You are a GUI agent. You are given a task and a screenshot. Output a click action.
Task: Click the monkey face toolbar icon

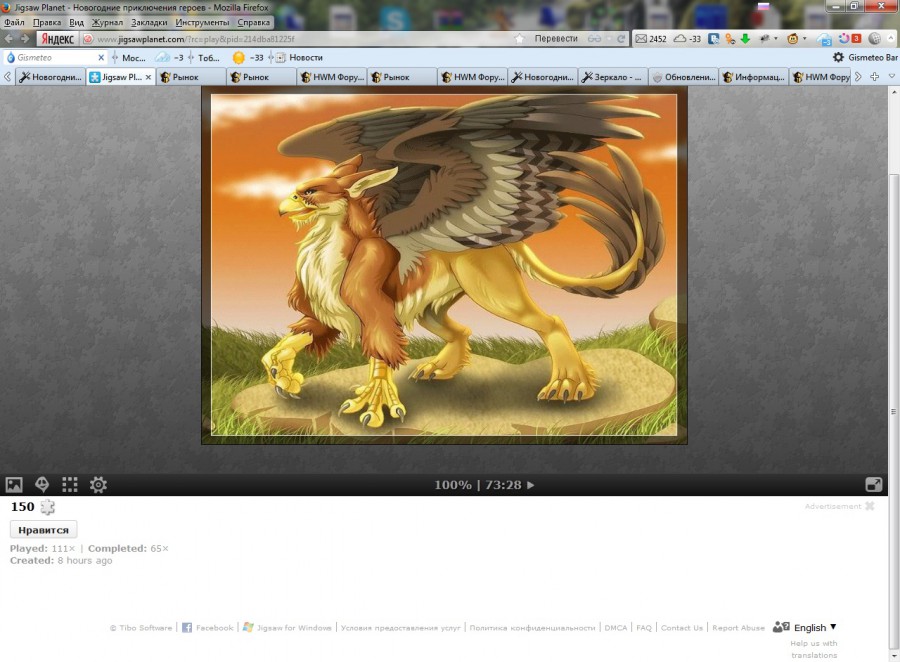coord(793,38)
